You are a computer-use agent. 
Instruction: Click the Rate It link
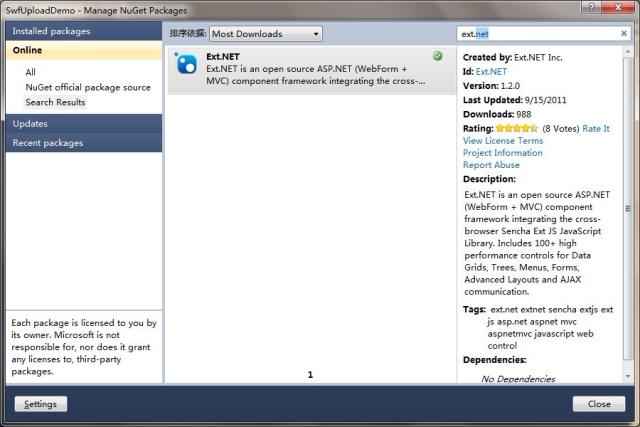596,129
